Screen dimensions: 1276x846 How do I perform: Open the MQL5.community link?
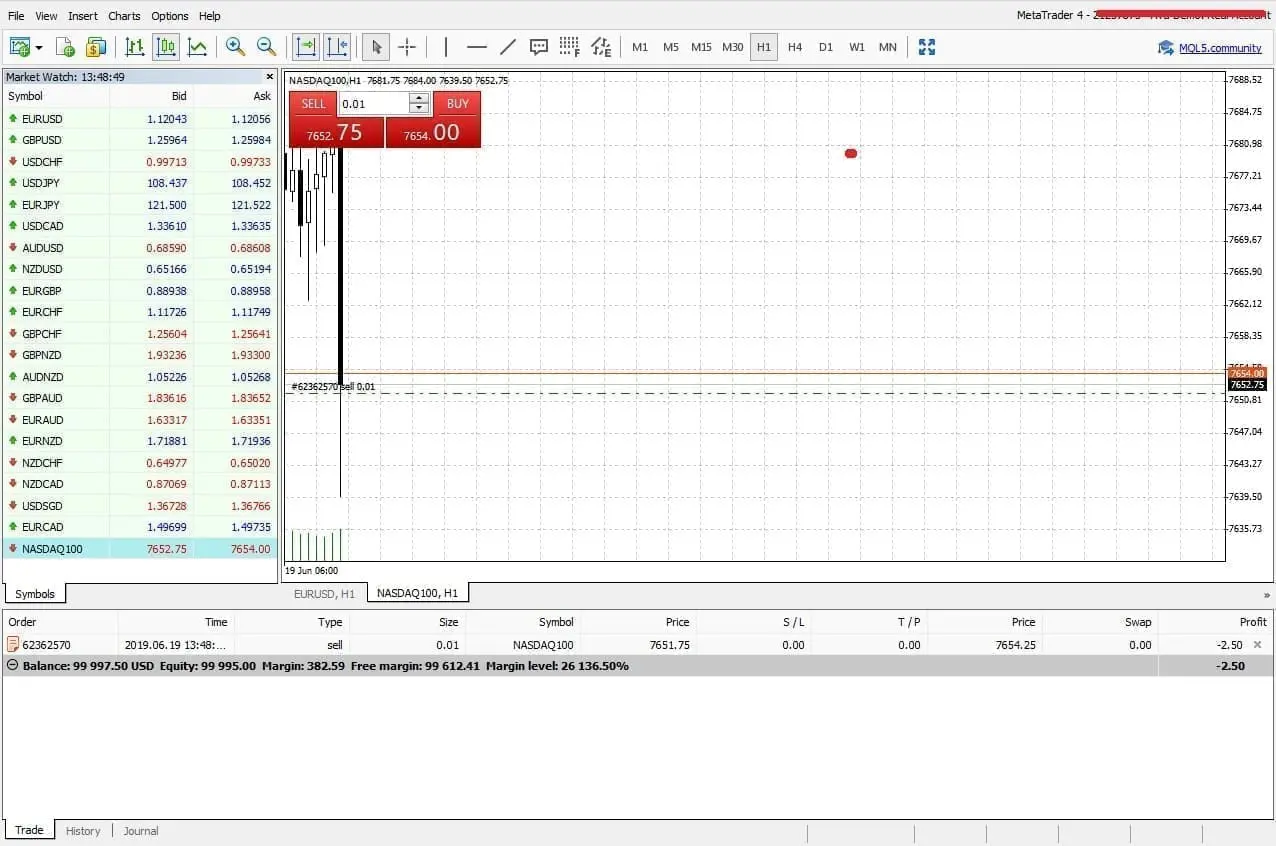click(1219, 47)
